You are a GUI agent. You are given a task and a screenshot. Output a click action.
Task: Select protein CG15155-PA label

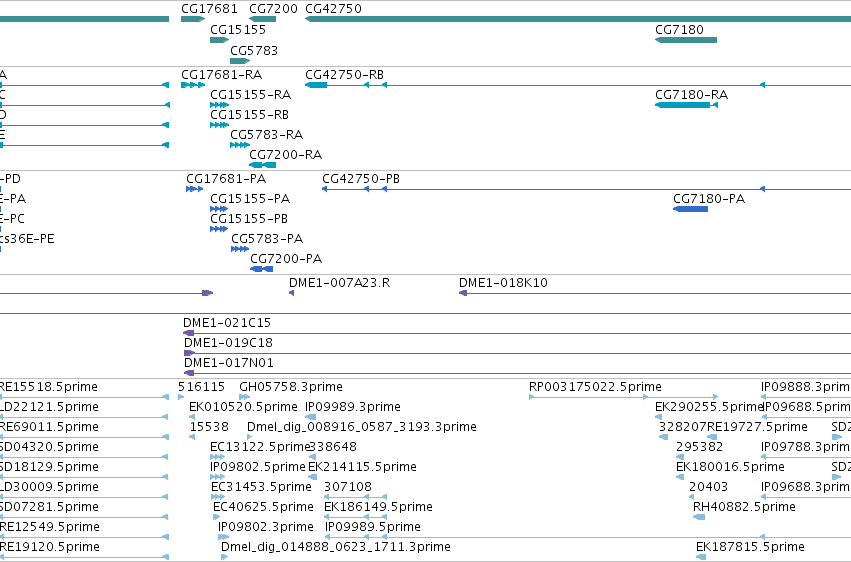tap(250, 199)
